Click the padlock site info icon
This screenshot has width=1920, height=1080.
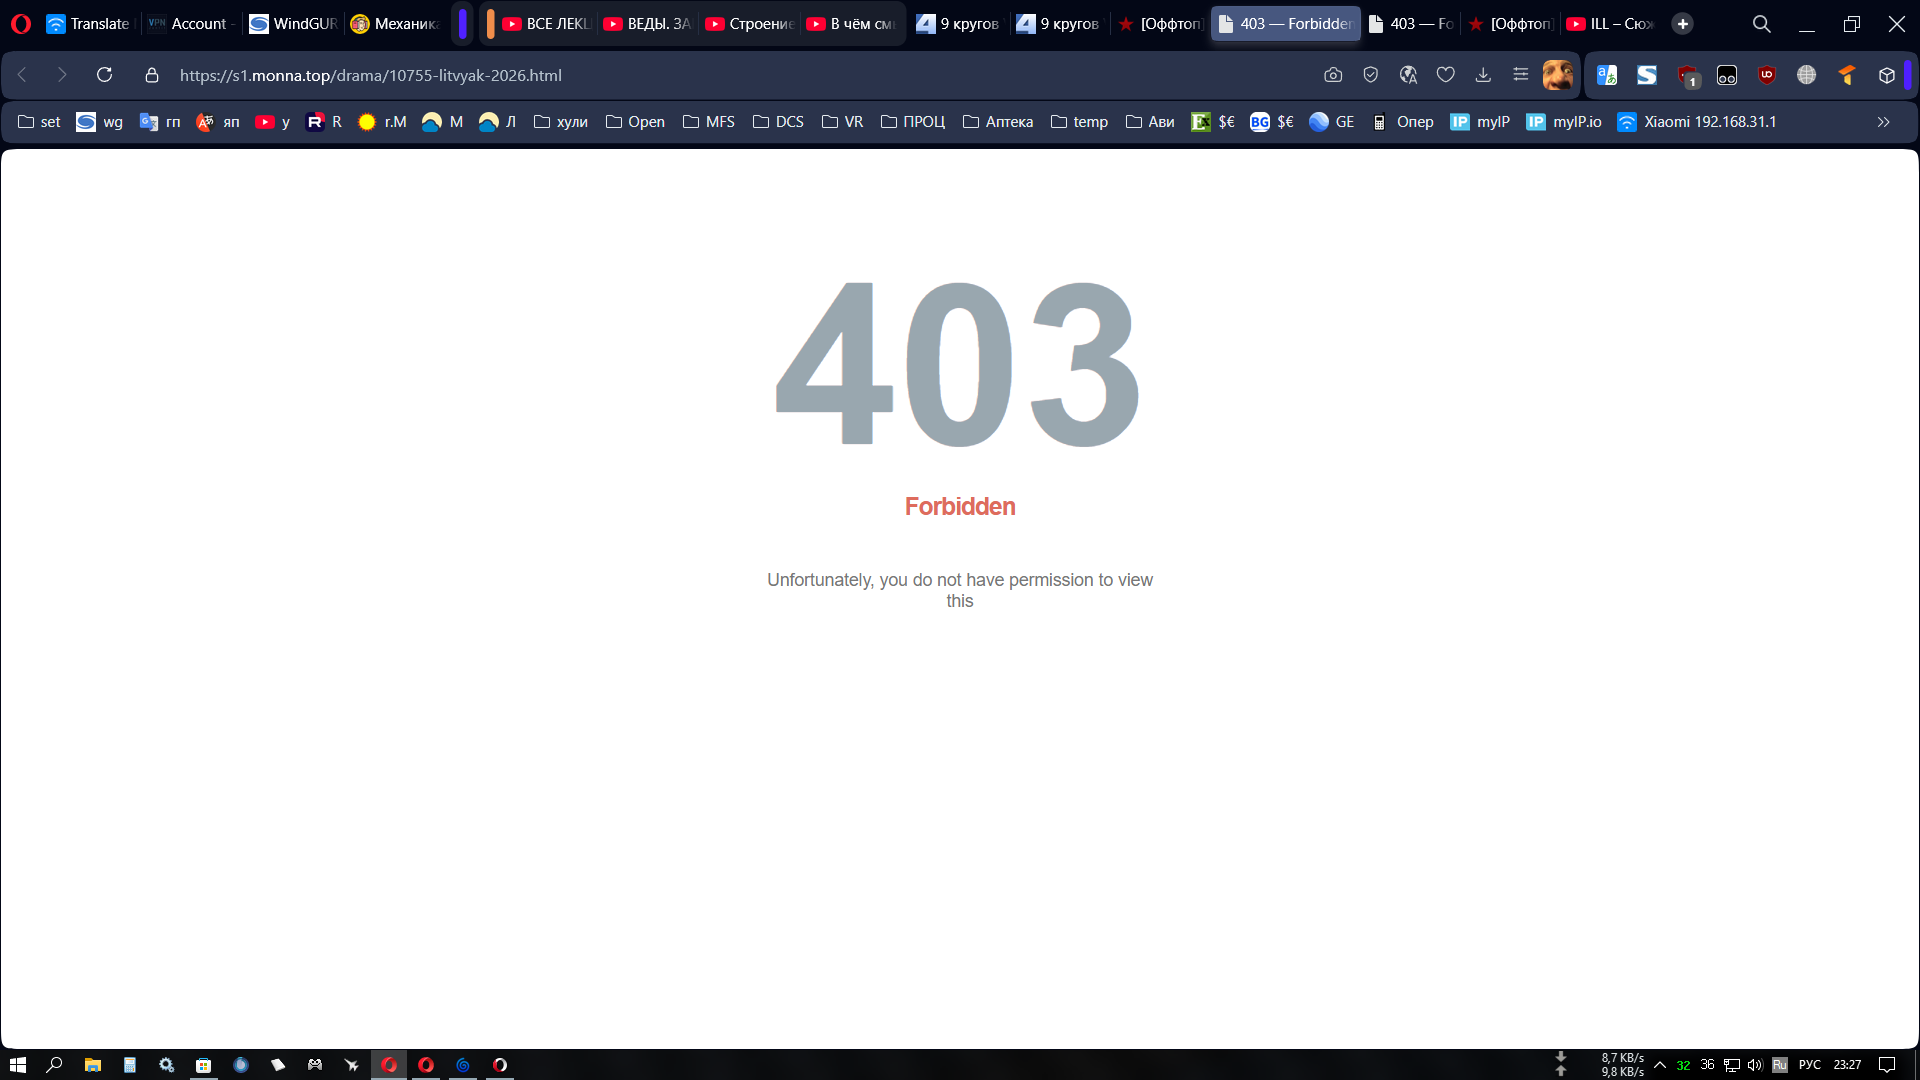click(152, 75)
